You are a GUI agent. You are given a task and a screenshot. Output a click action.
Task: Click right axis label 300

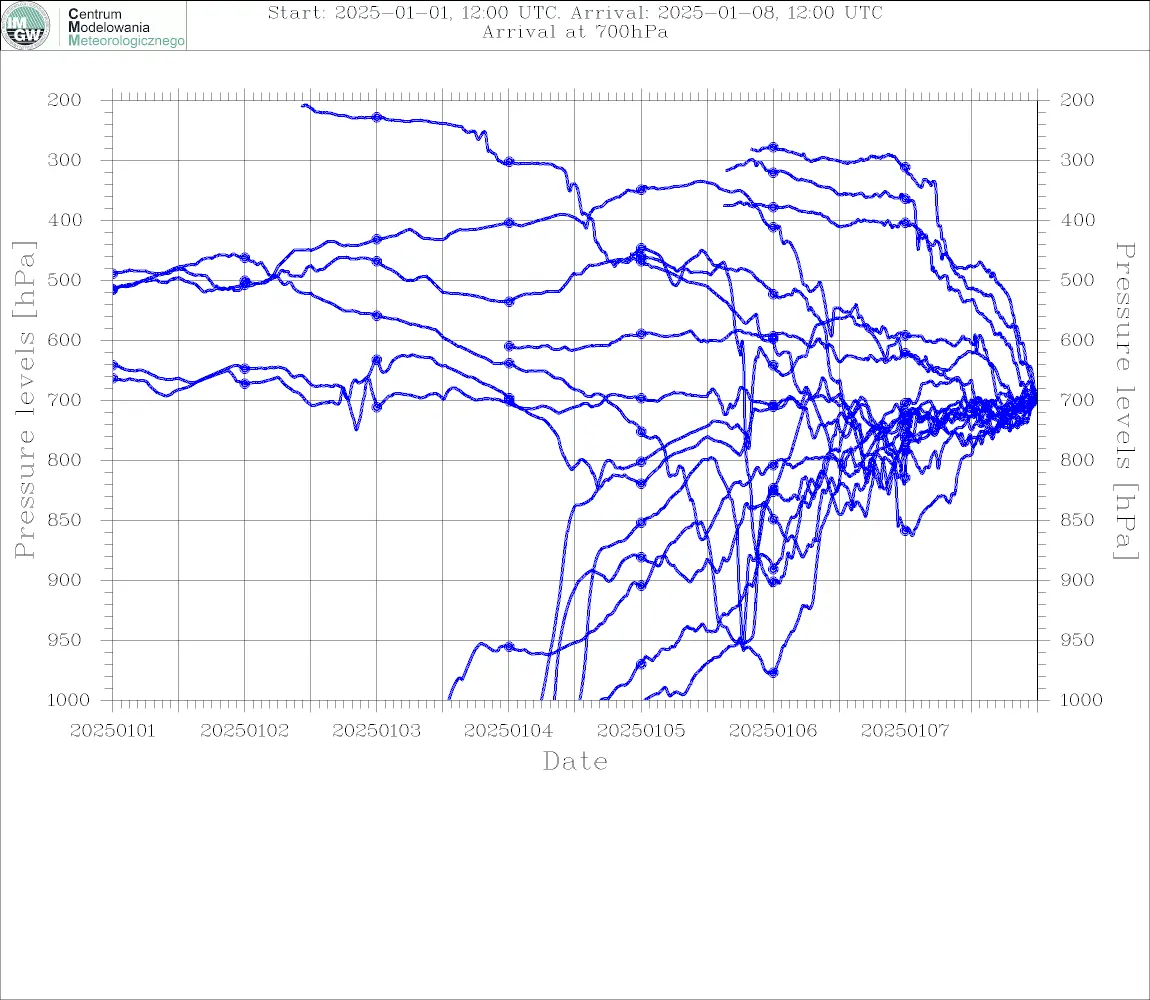1077,160
